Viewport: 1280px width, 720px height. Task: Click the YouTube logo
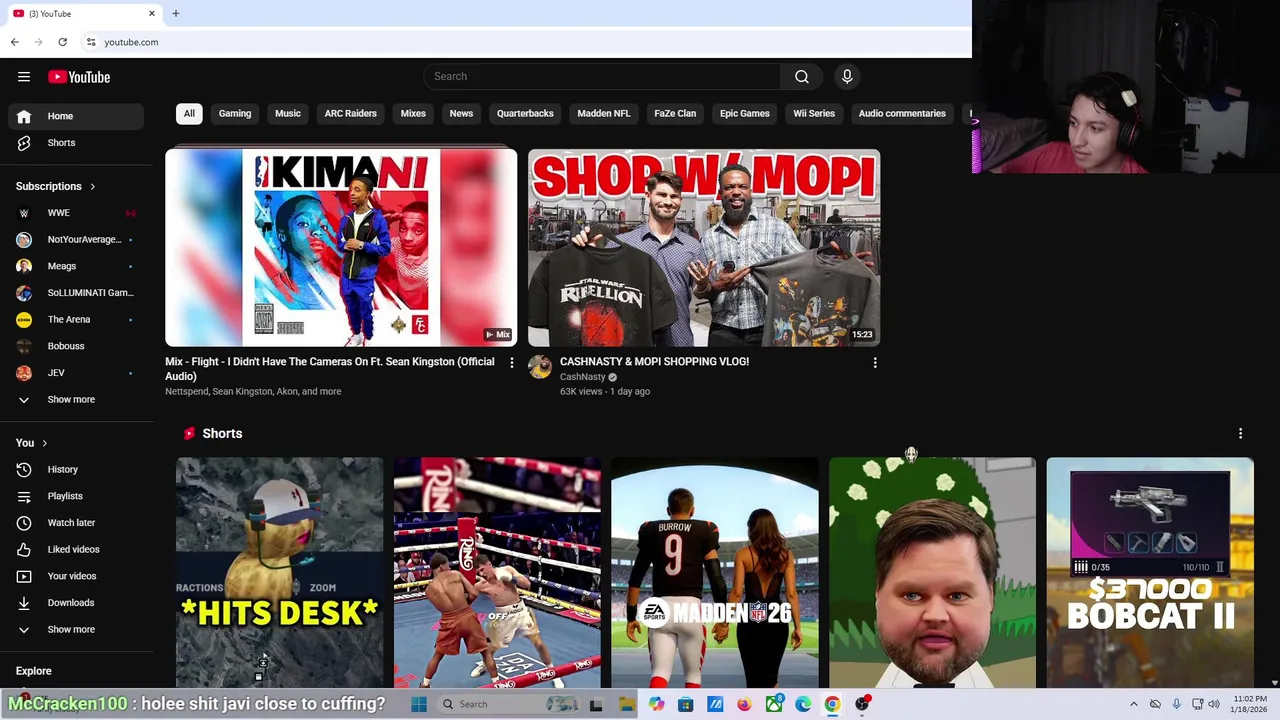pyautogui.click(x=79, y=77)
